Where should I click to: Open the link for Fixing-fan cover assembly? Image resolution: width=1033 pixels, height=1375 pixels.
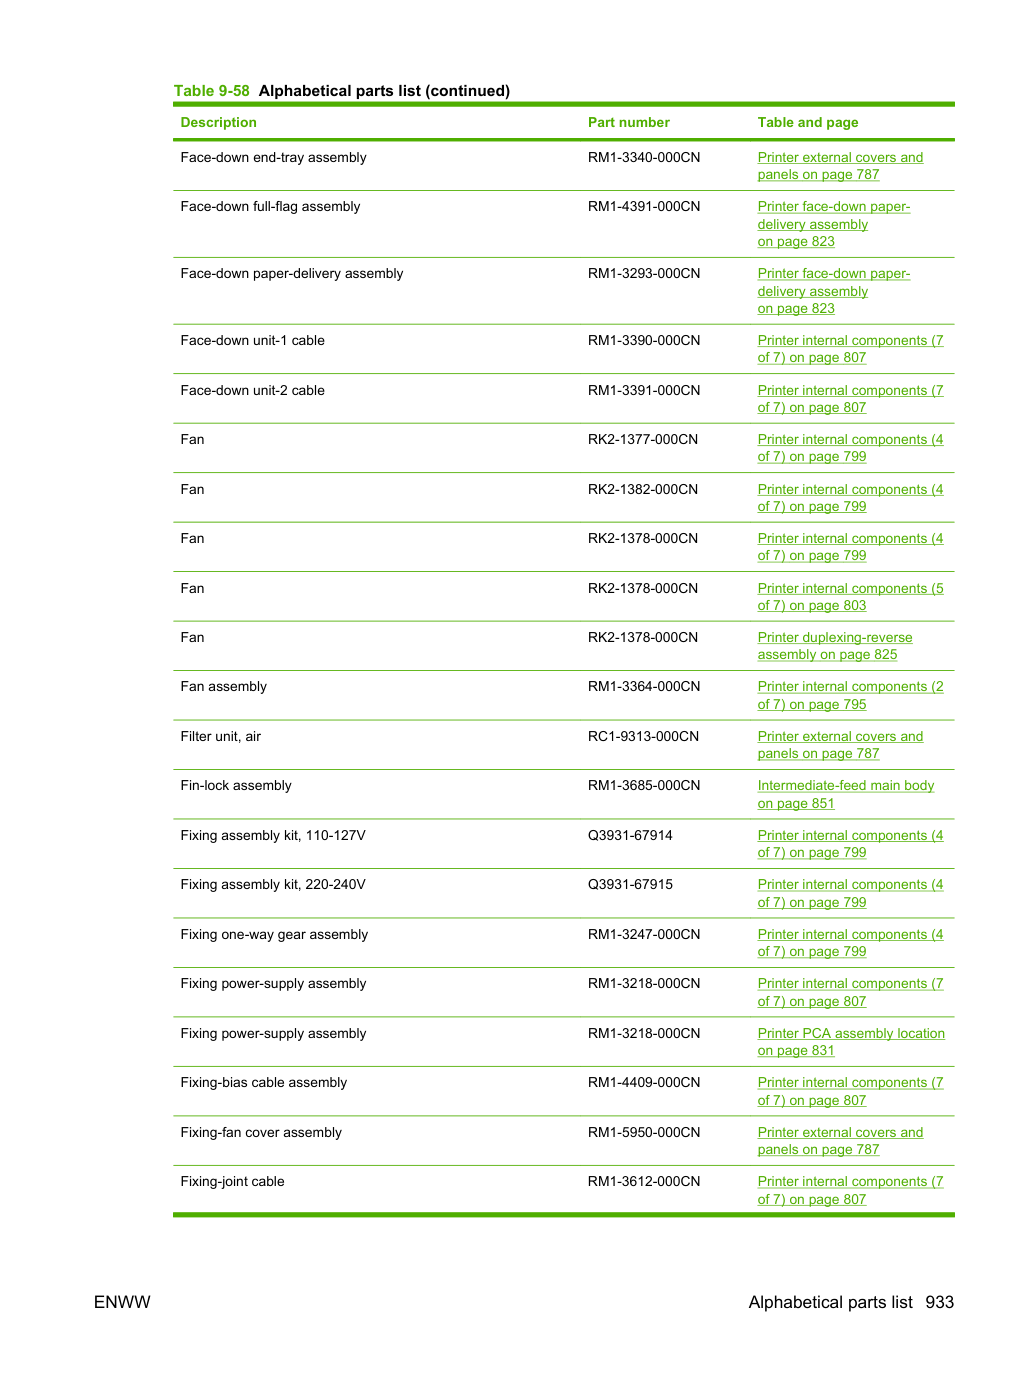pyautogui.click(x=840, y=1141)
